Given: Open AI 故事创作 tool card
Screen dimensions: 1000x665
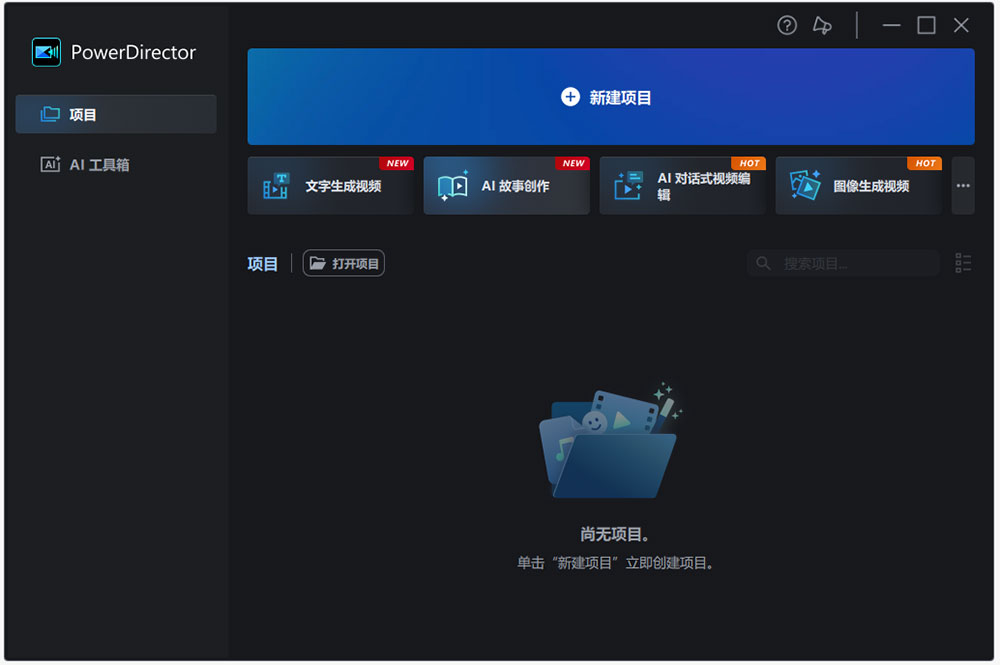Looking at the screenshot, I should pyautogui.click(x=506, y=186).
